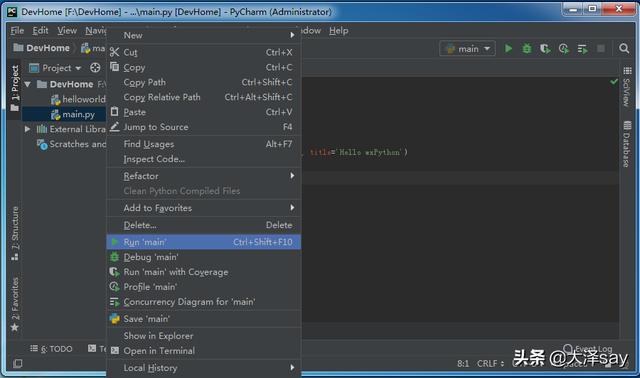
Task: Click the locate target icon in Project panel
Action: click(95, 68)
